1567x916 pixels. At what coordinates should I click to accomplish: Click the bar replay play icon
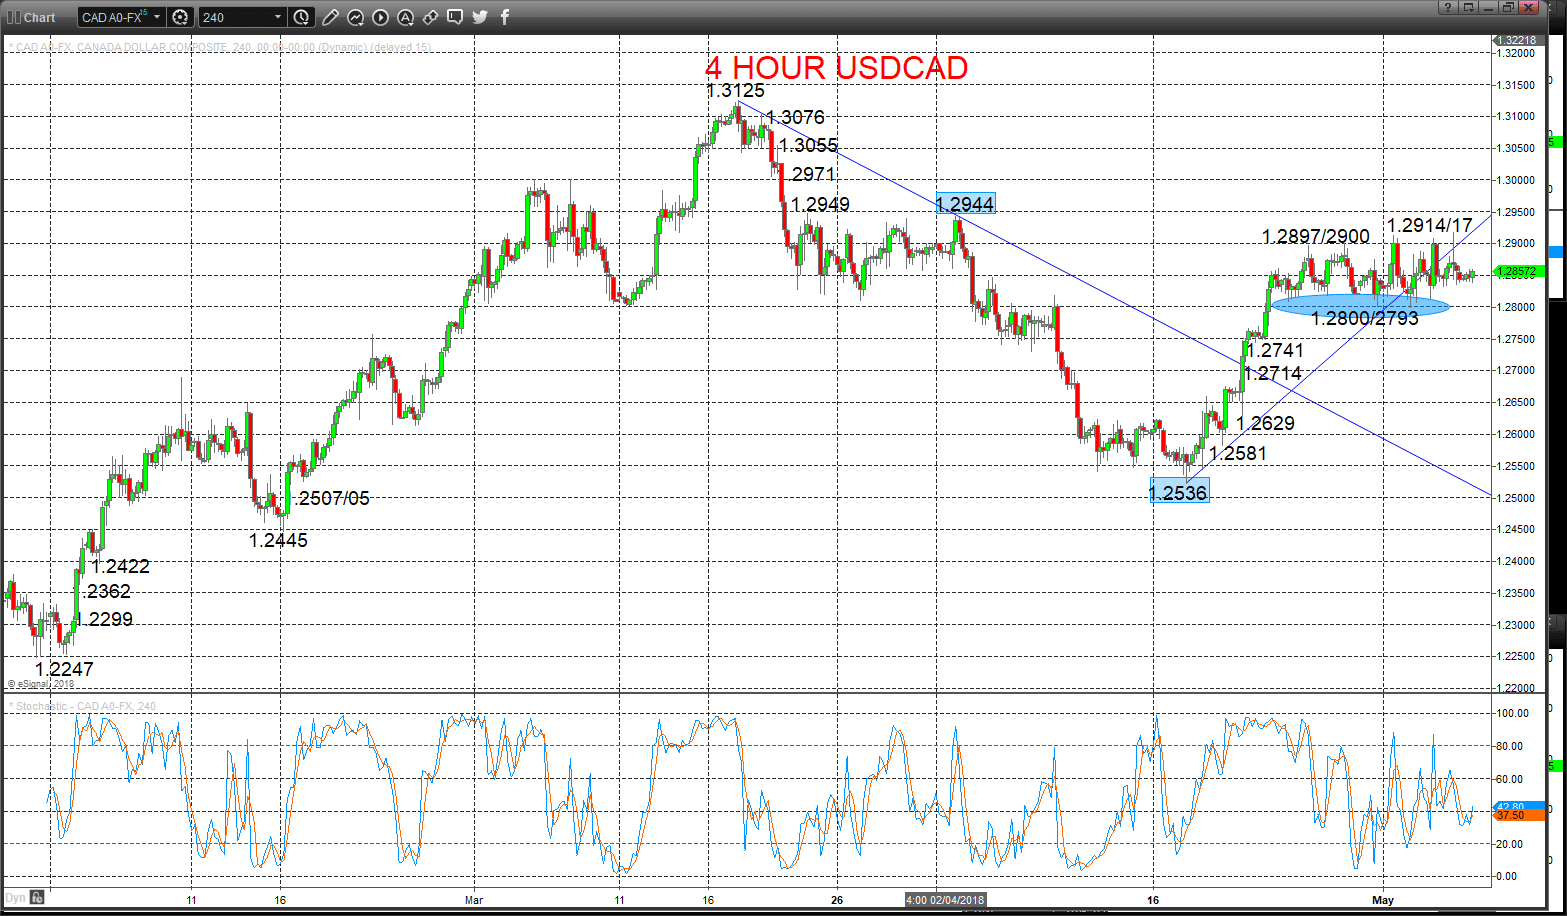[381, 17]
